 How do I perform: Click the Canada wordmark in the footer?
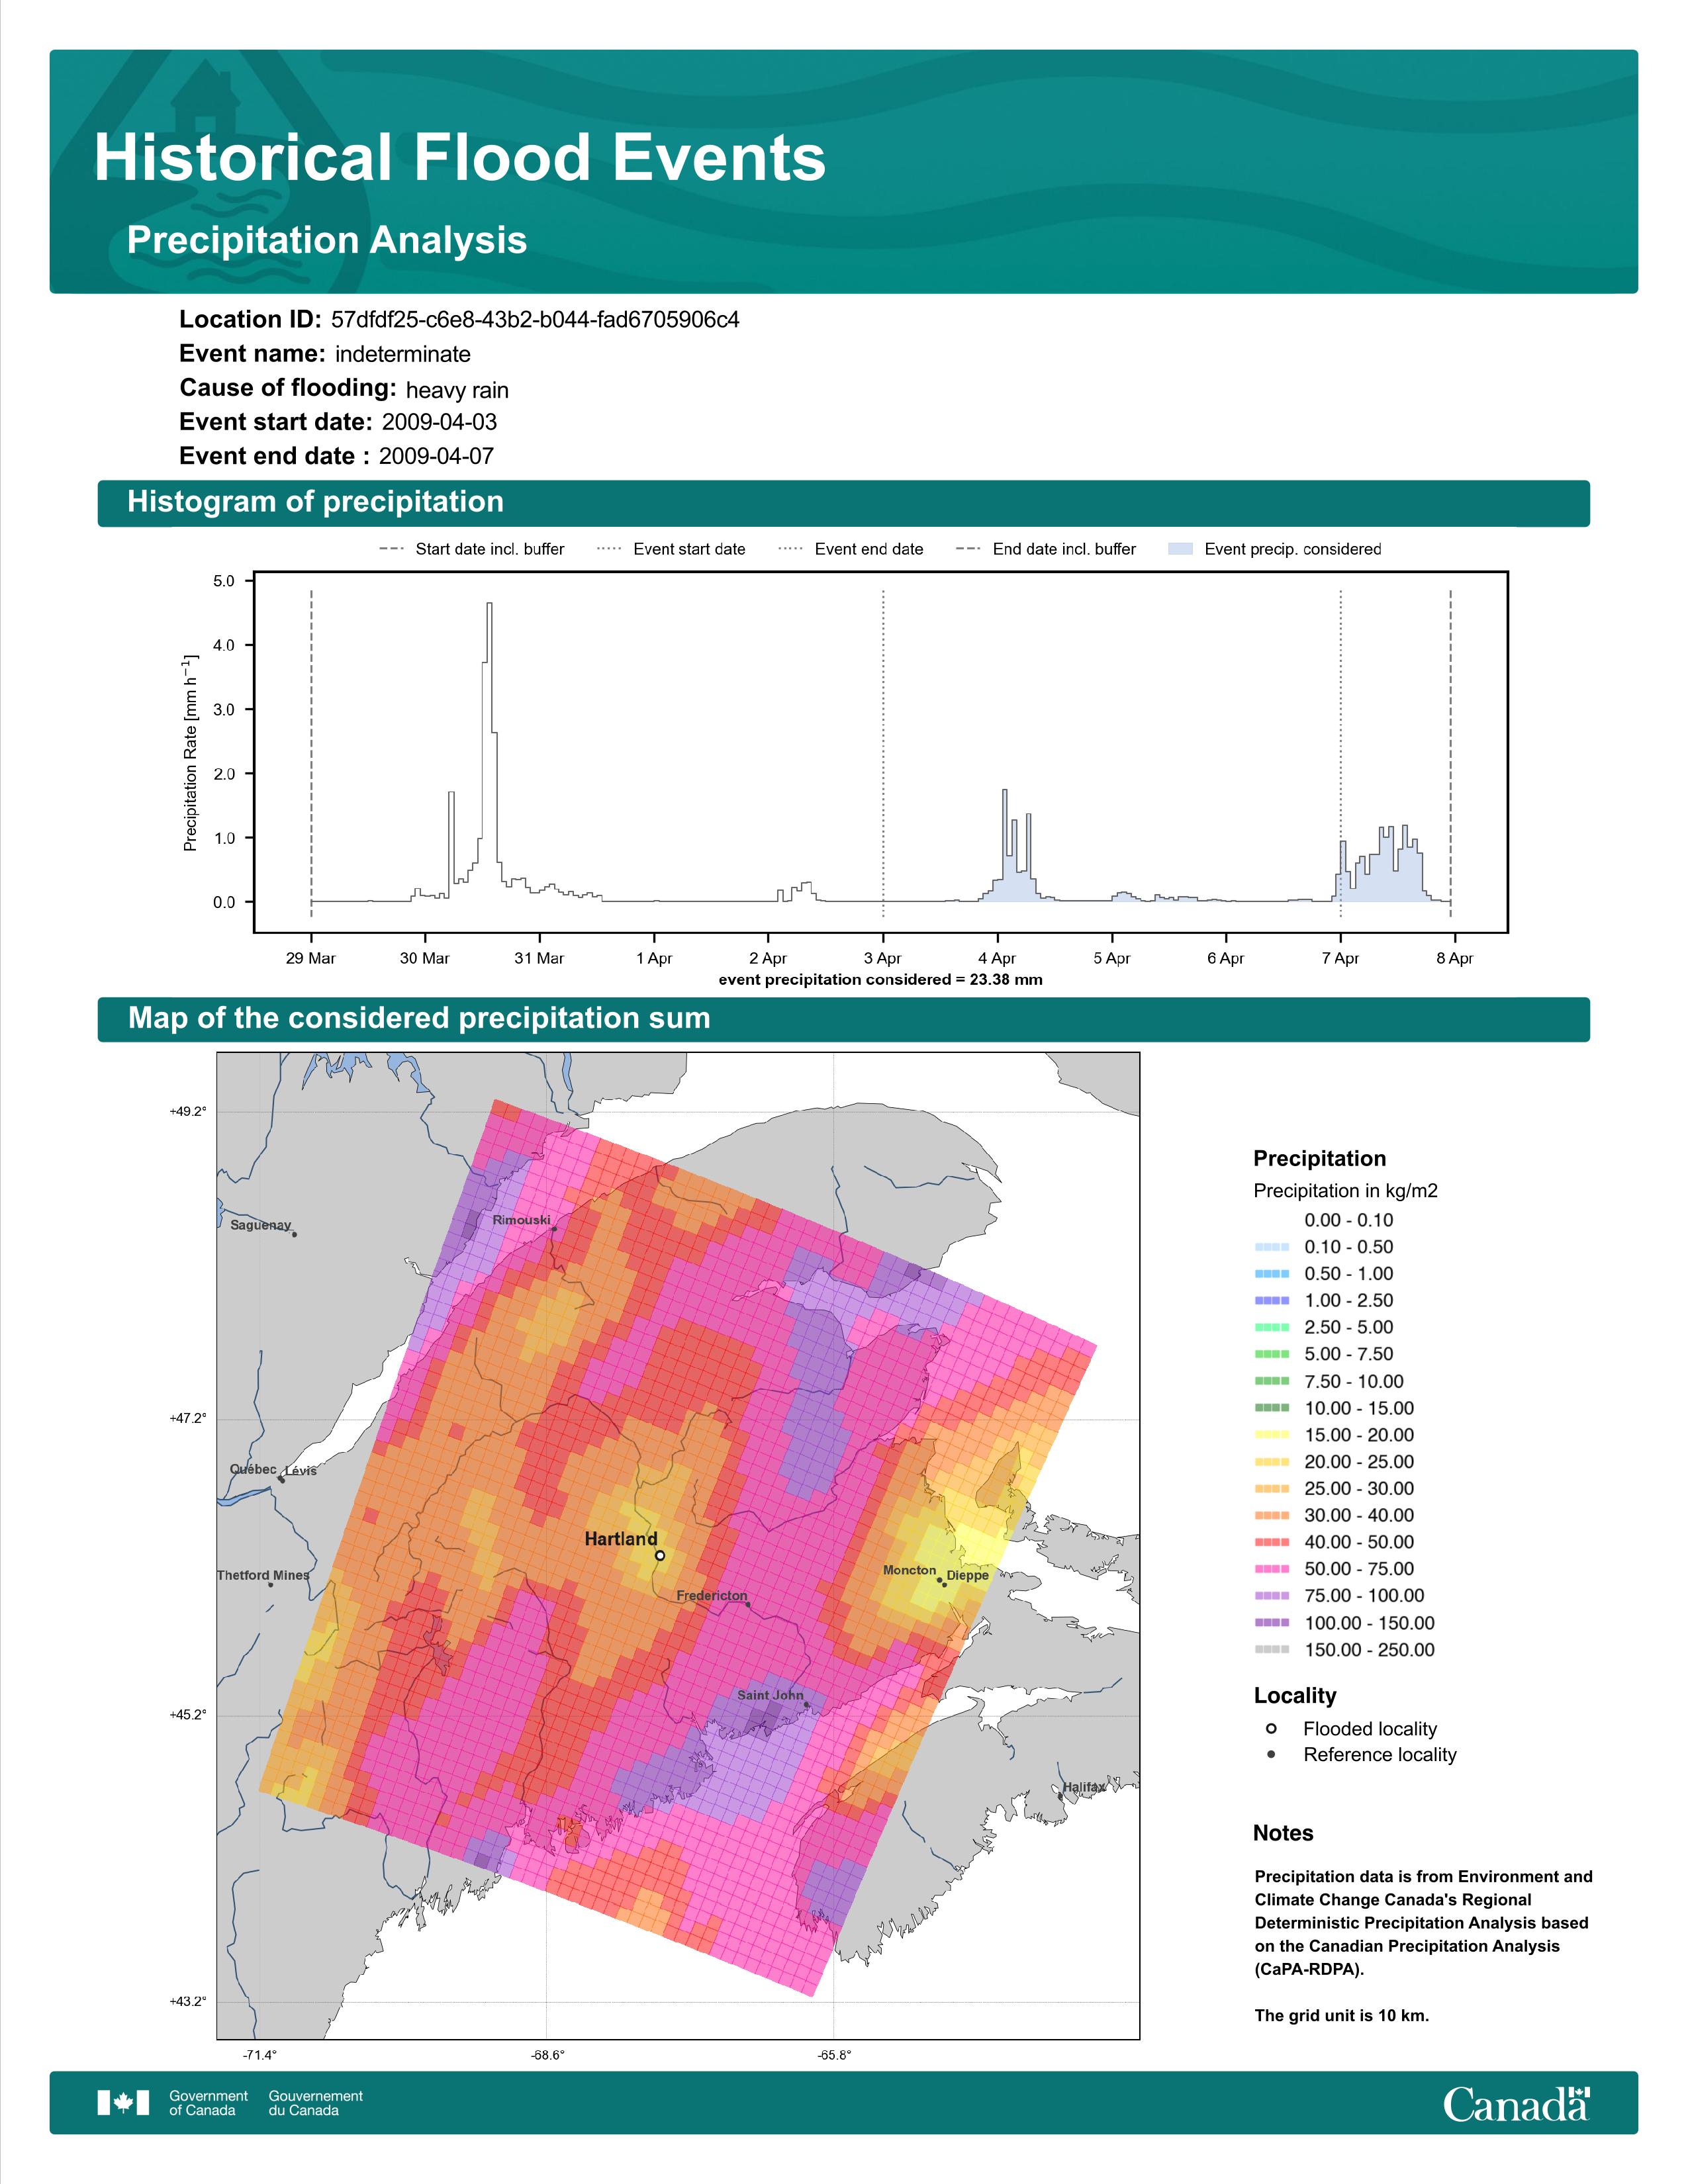pyautogui.click(x=1516, y=2103)
